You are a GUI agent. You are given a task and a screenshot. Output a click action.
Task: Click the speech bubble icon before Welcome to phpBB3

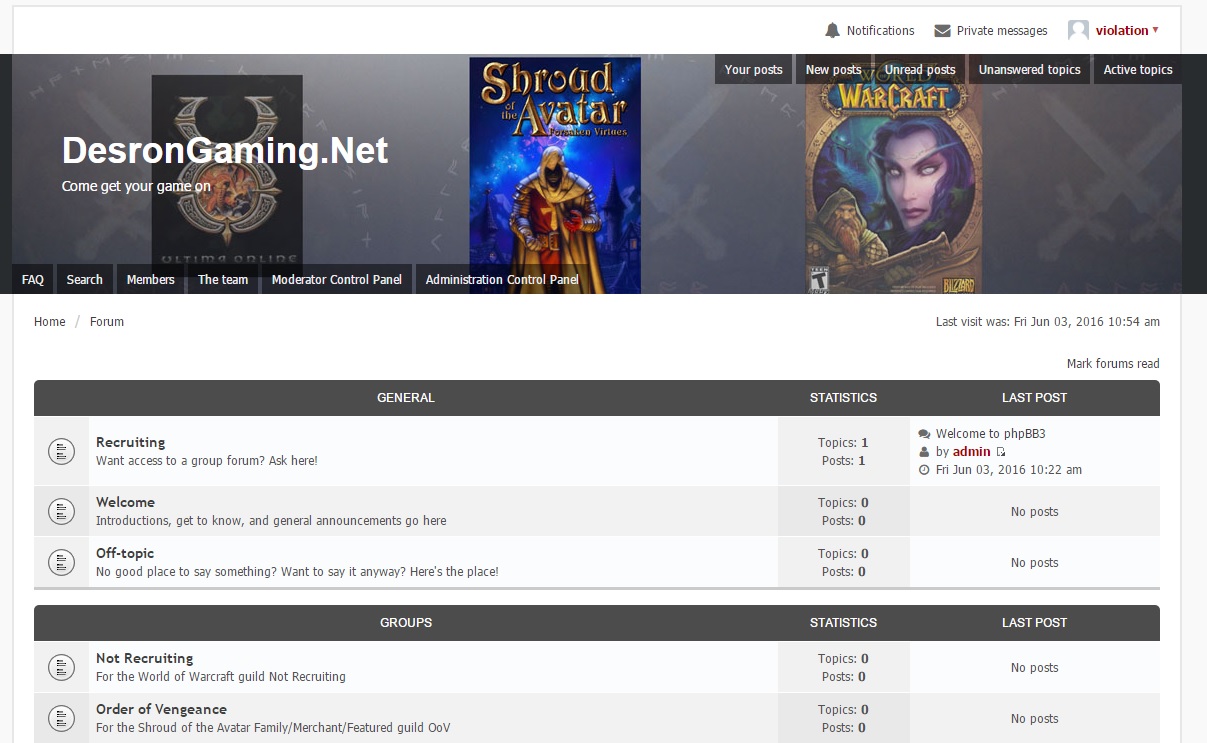[924, 434]
